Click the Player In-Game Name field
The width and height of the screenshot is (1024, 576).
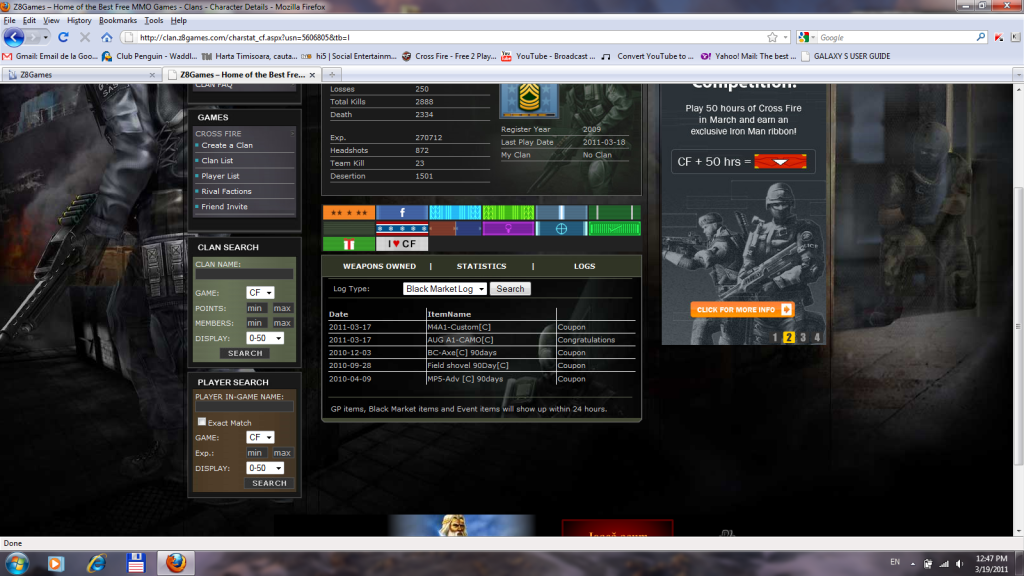[x=244, y=407]
